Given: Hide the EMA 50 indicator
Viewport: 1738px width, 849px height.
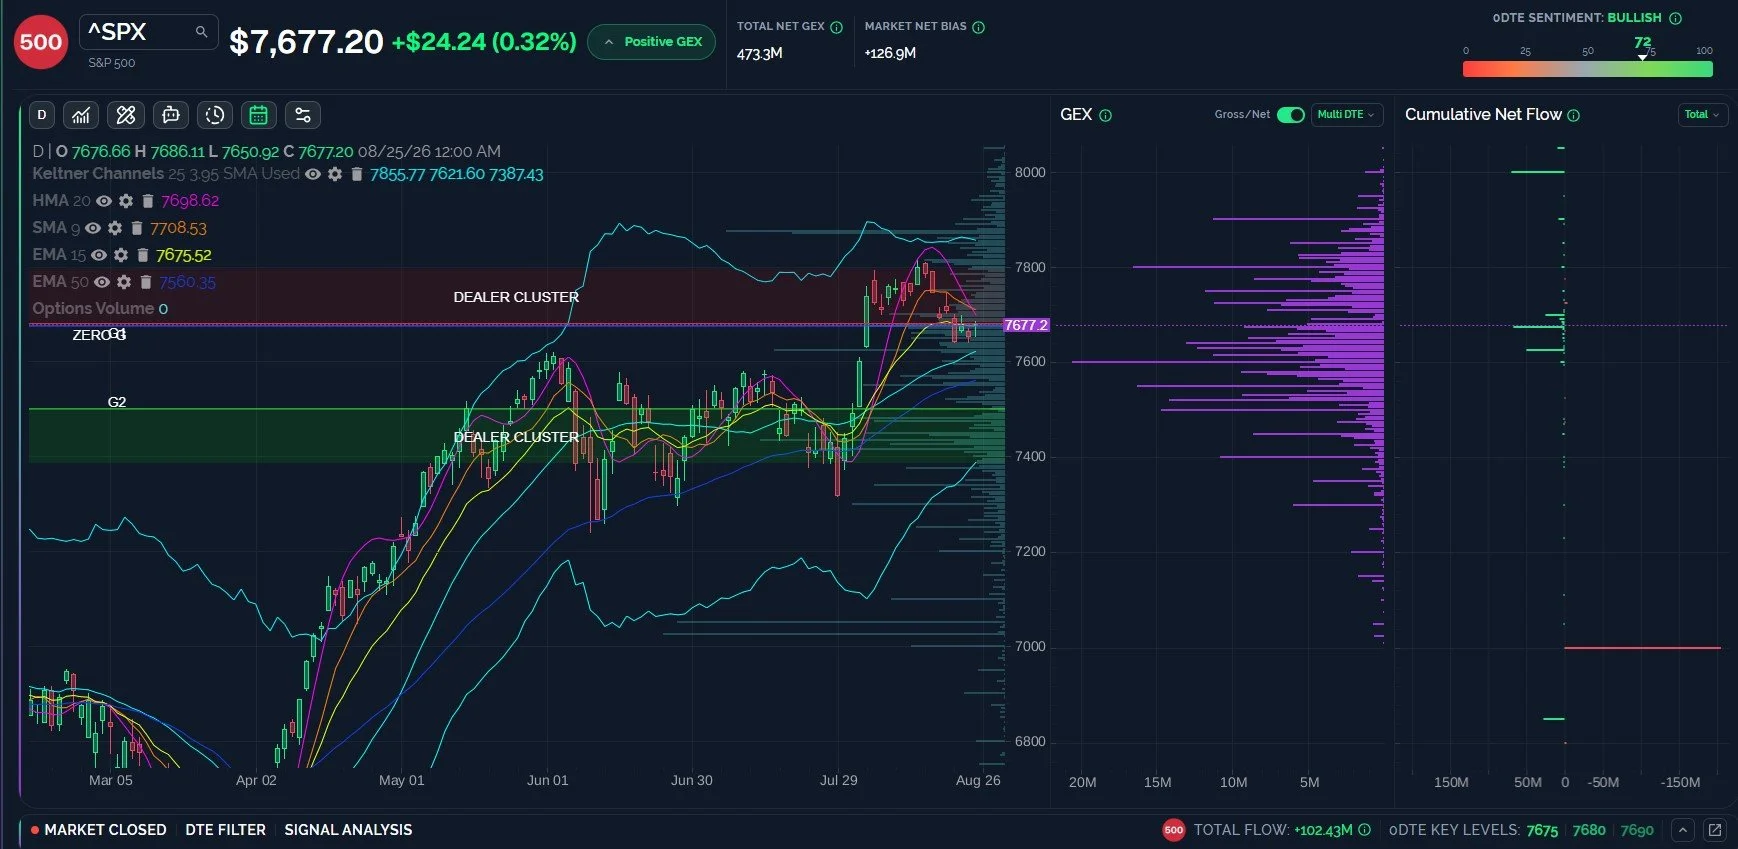Looking at the screenshot, I should [102, 282].
